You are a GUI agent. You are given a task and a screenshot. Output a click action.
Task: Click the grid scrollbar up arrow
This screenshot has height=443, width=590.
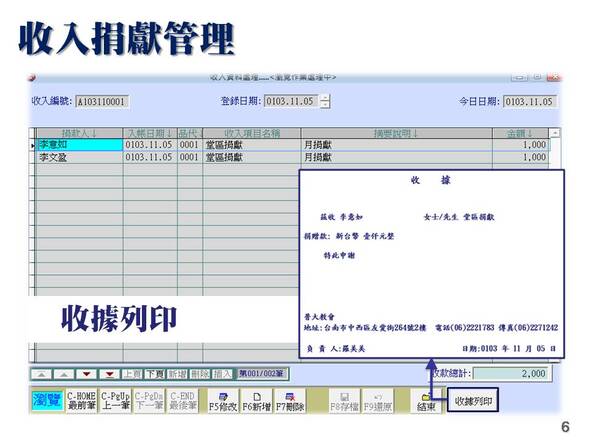pyautogui.click(x=555, y=133)
